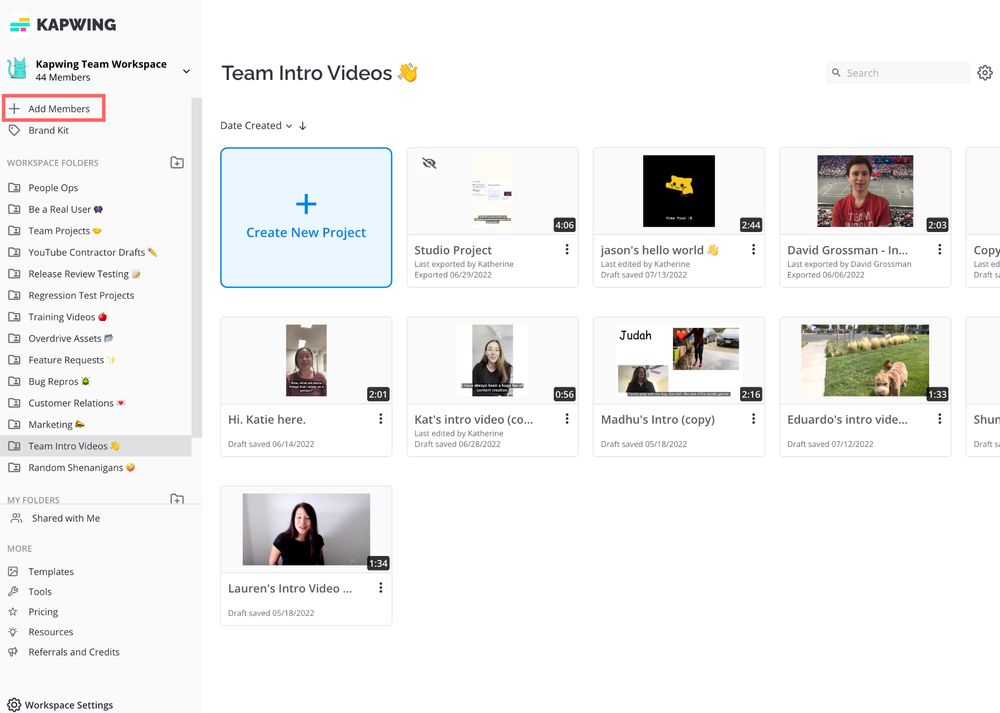
Task: Open Templates from the sidebar
Action: pyautogui.click(x=52, y=571)
